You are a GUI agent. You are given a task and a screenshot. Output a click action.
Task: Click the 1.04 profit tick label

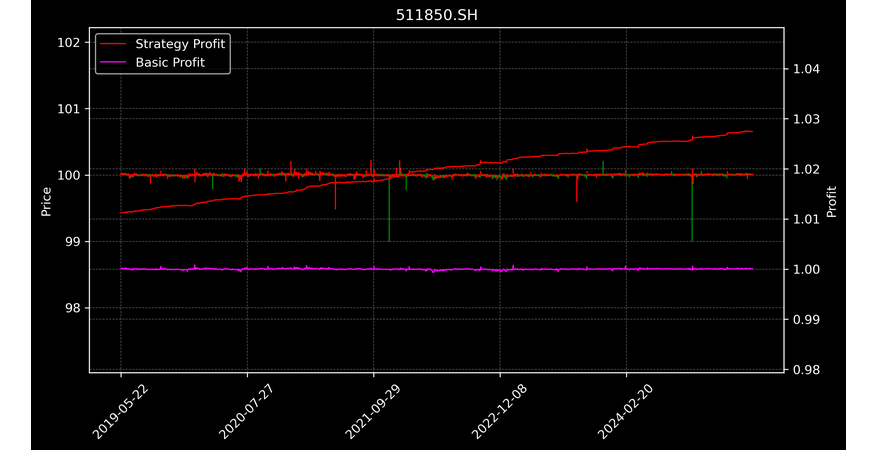807,69
